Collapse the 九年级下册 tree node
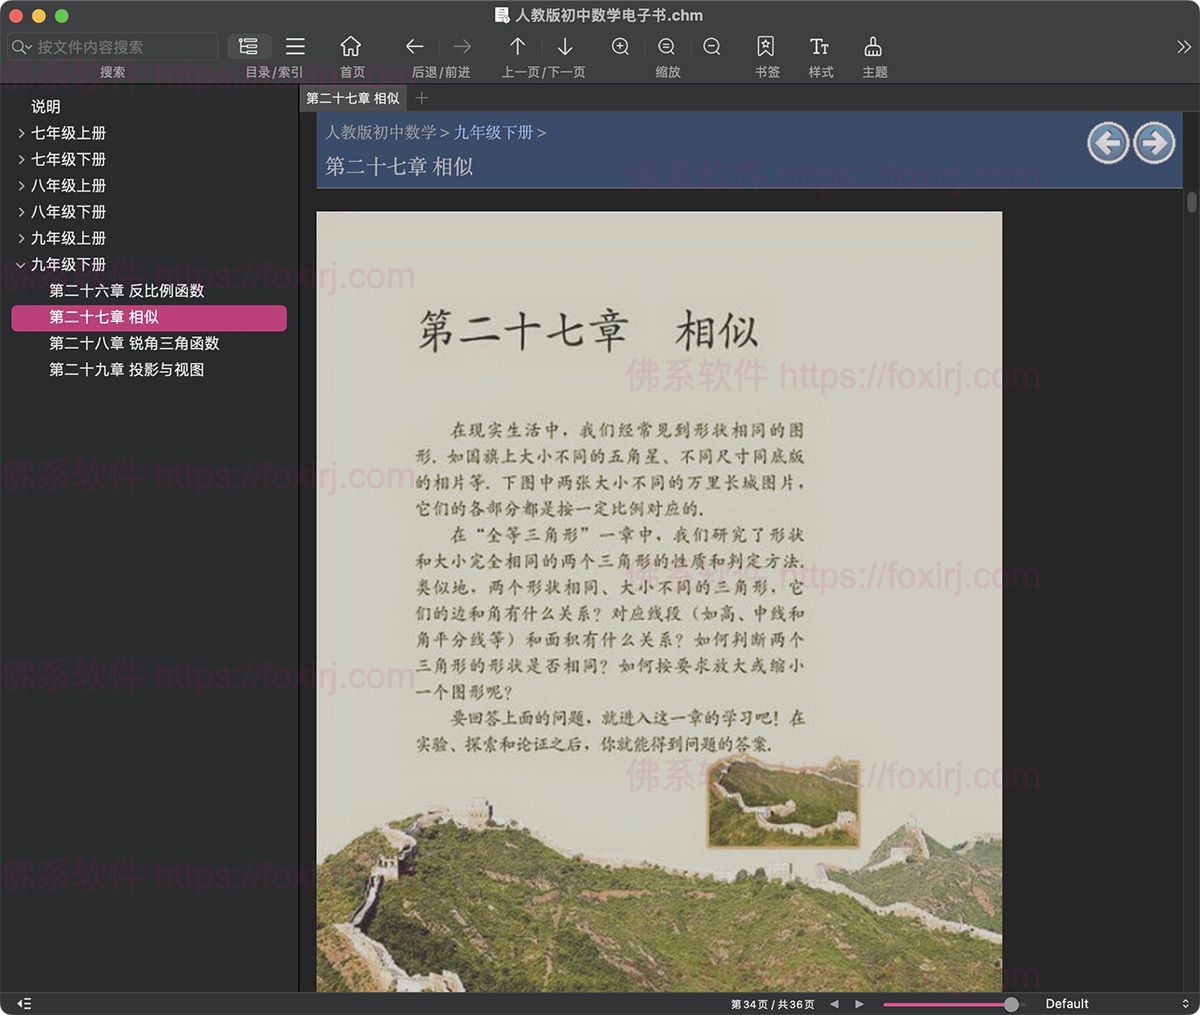The image size is (1200, 1015). [21, 265]
